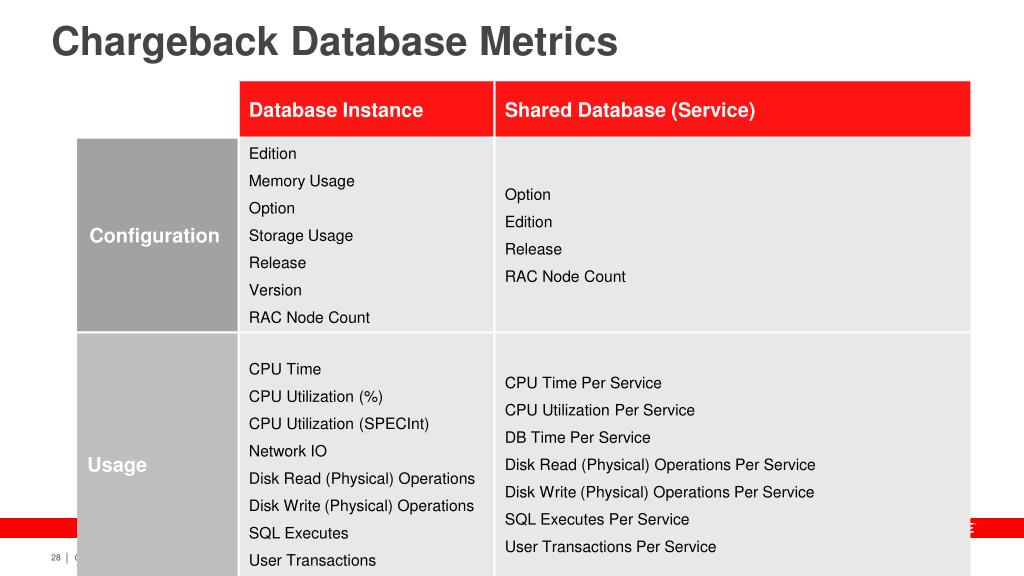This screenshot has width=1024, height=576.
Task: Click the Configuration row label
Action: (x=154, y=236)
